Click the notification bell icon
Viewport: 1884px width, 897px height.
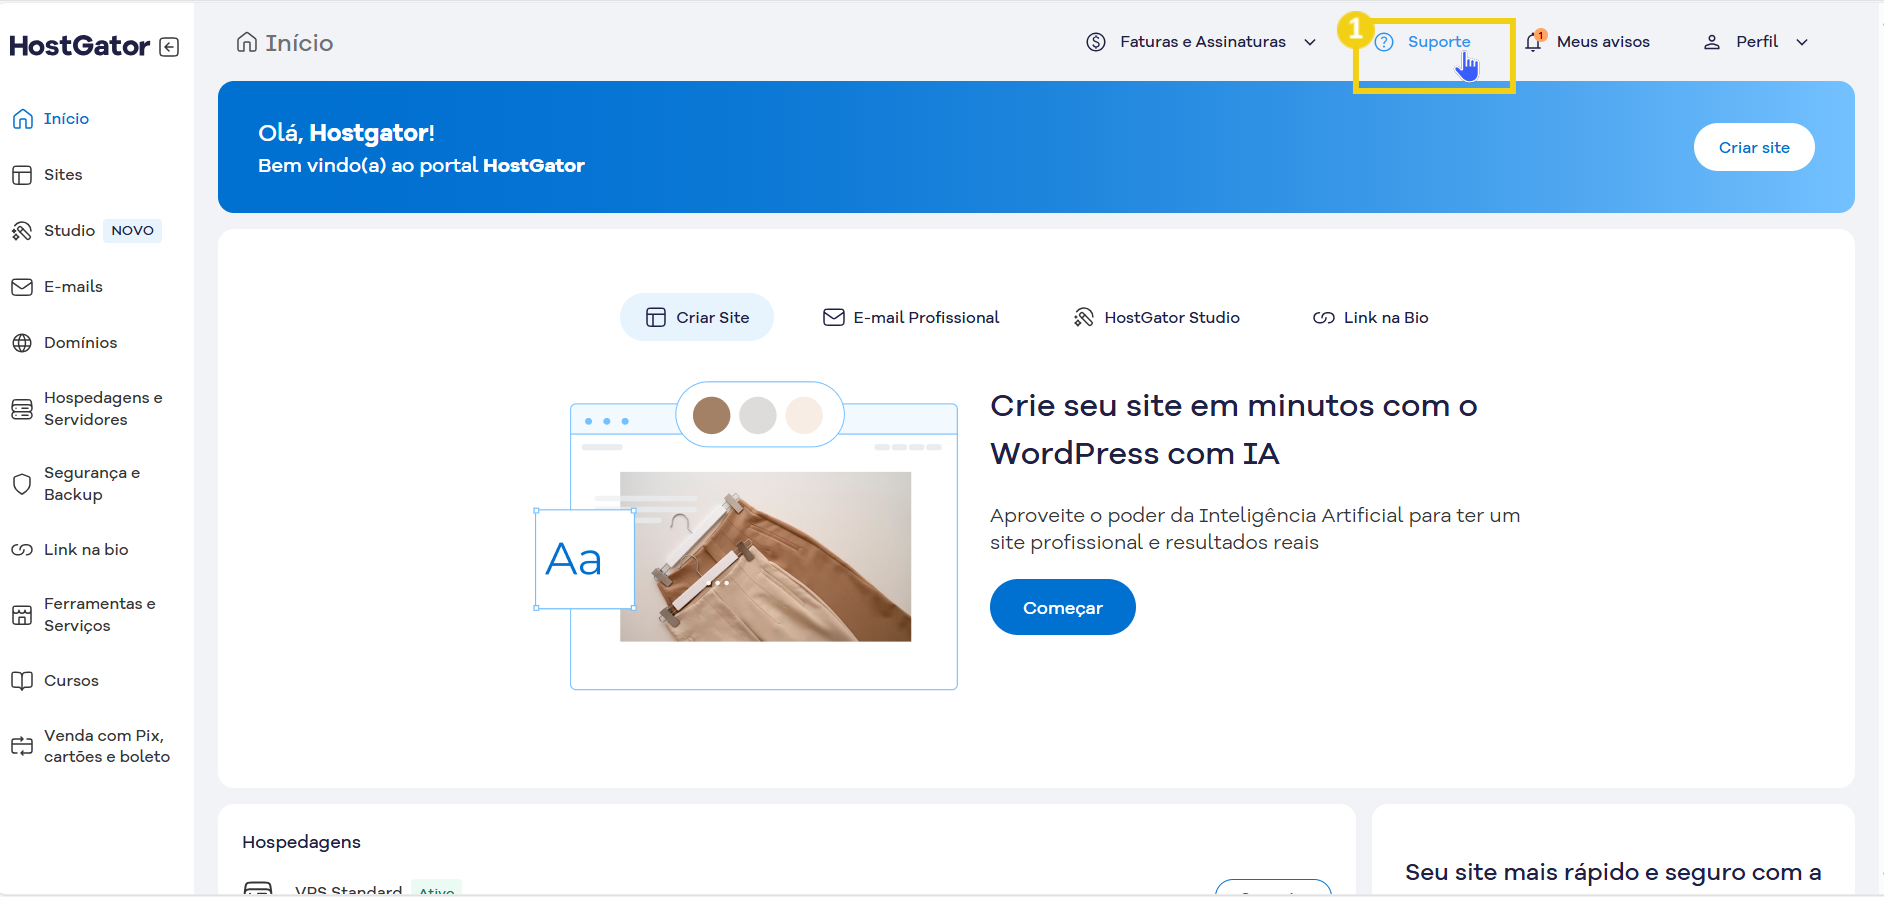(1533, 42)
